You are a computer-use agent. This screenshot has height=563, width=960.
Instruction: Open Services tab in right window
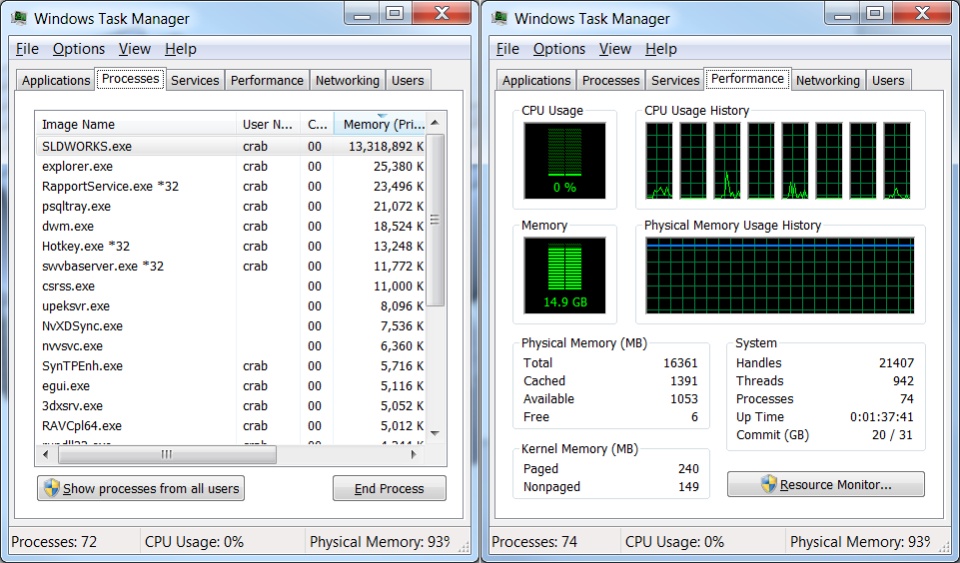point(675,80)
